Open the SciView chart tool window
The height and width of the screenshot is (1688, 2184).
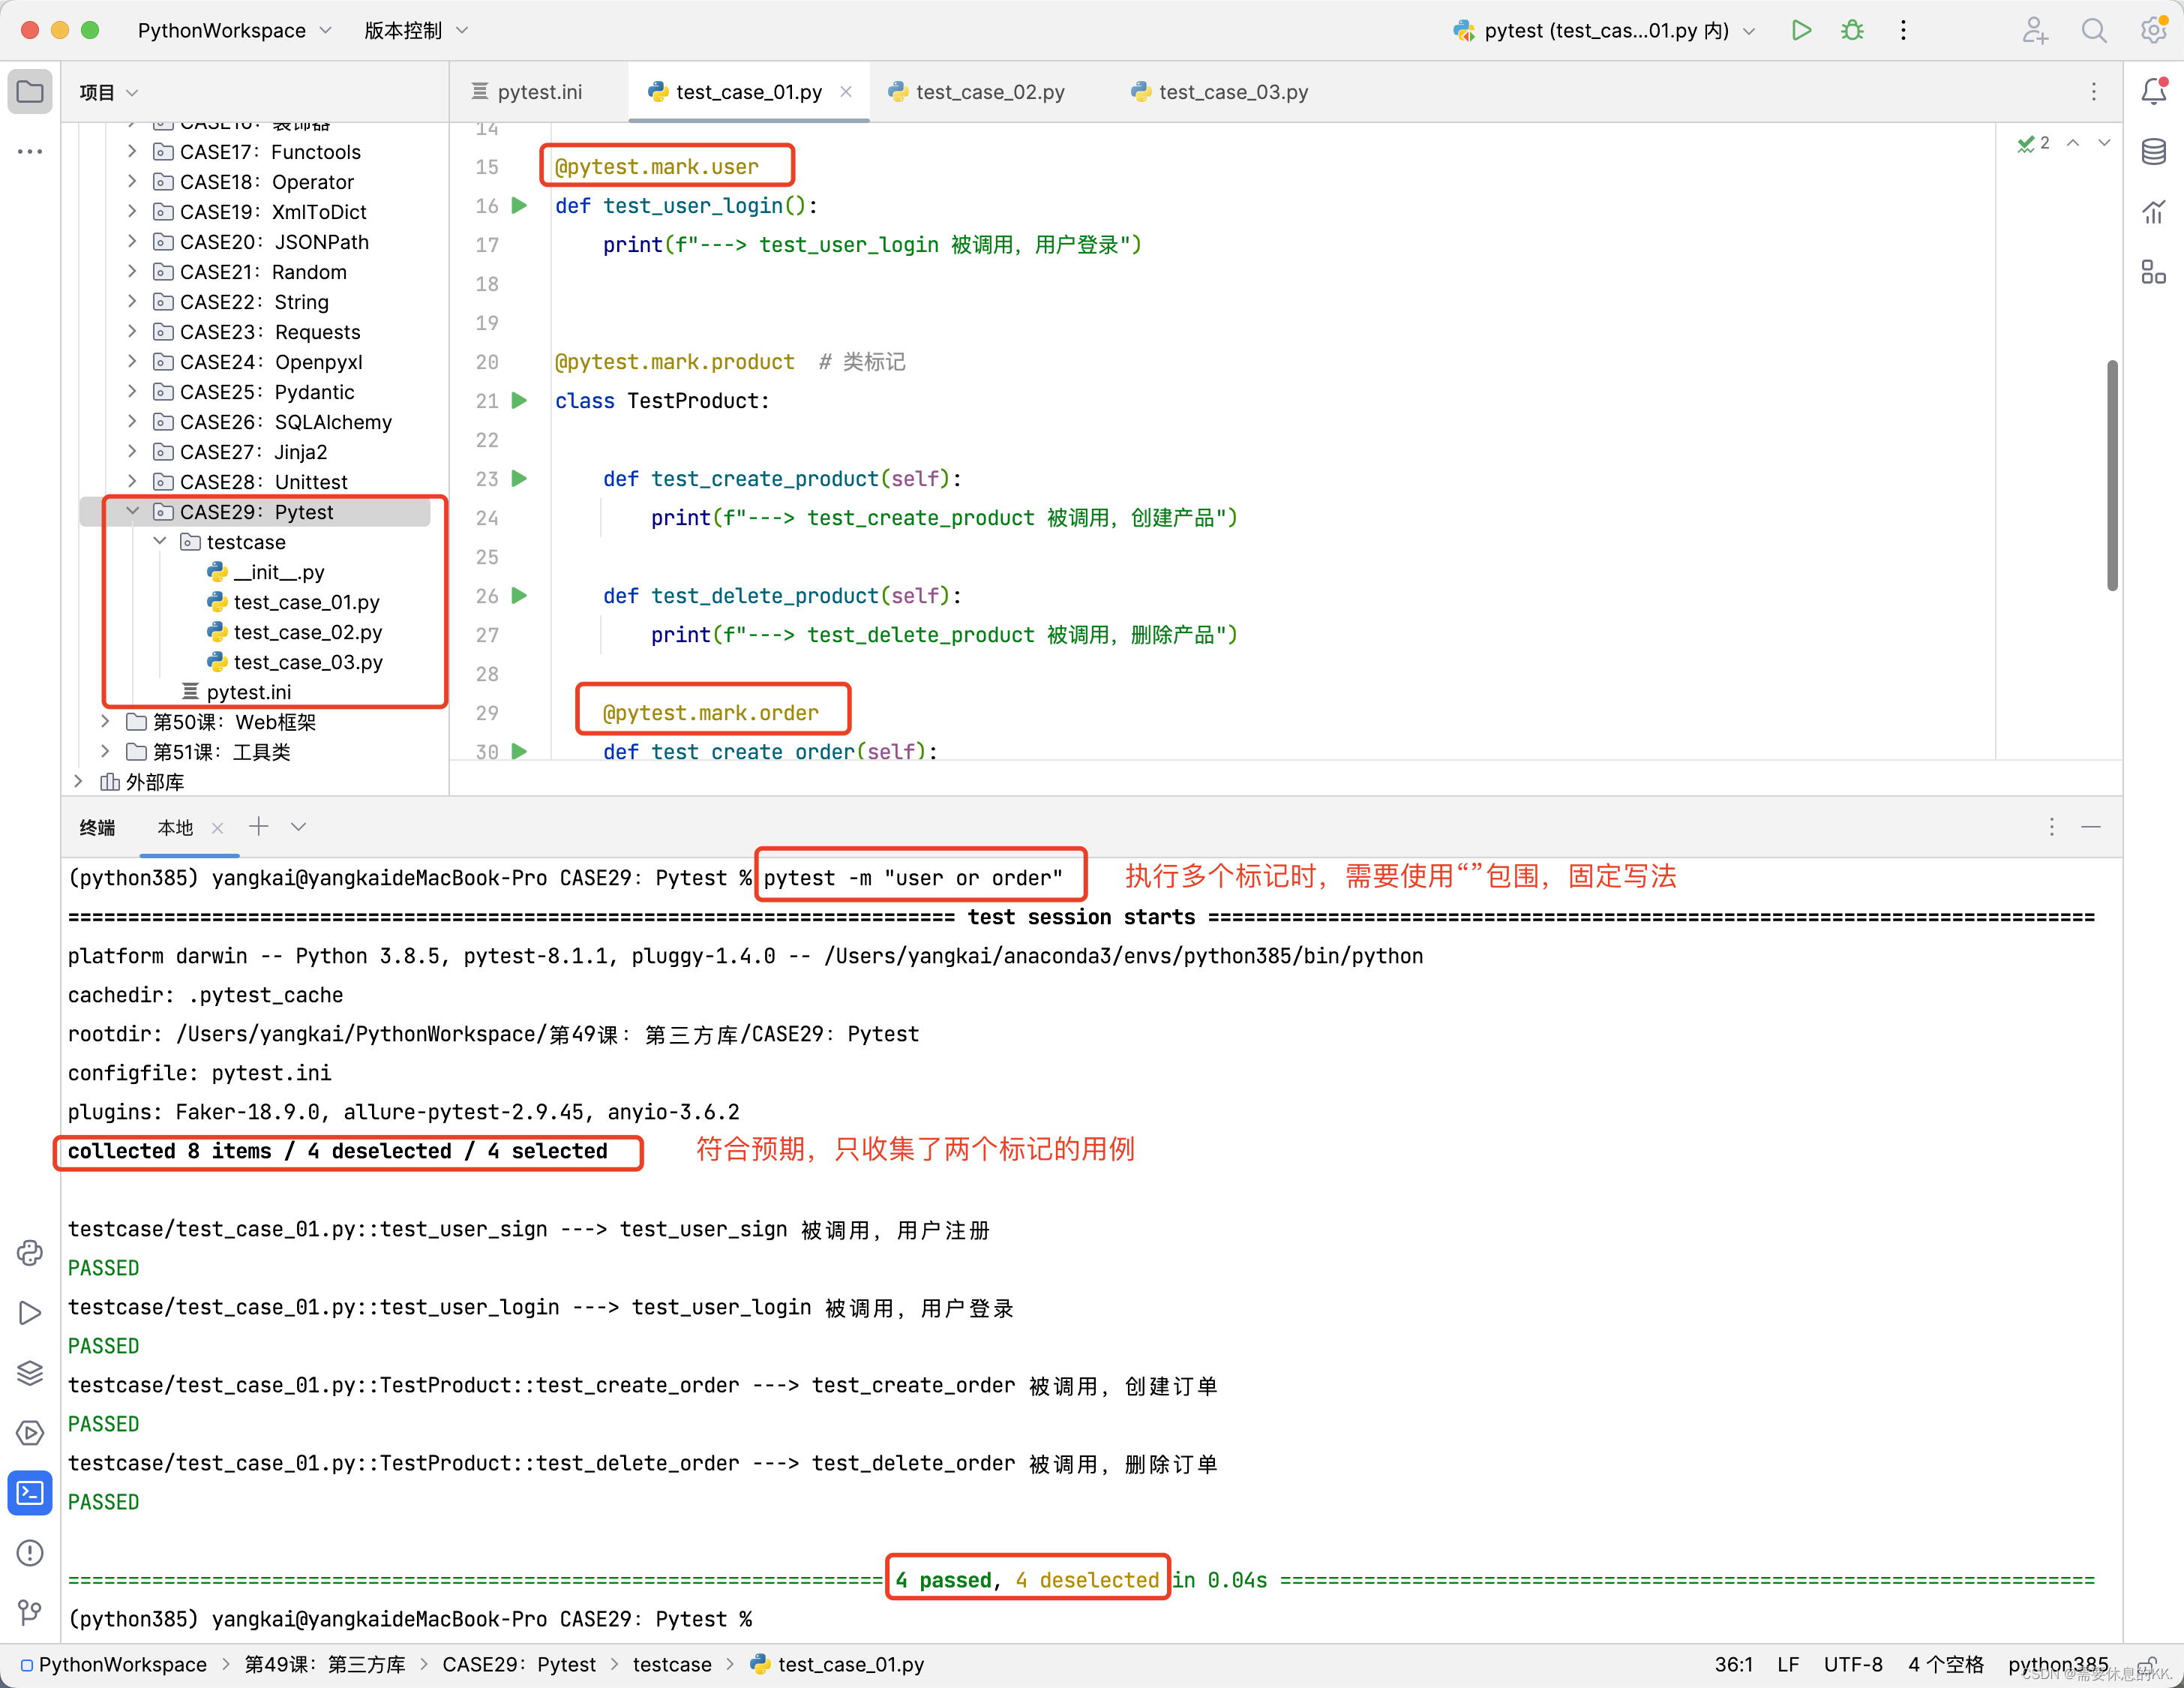[x=2153, y=212]
